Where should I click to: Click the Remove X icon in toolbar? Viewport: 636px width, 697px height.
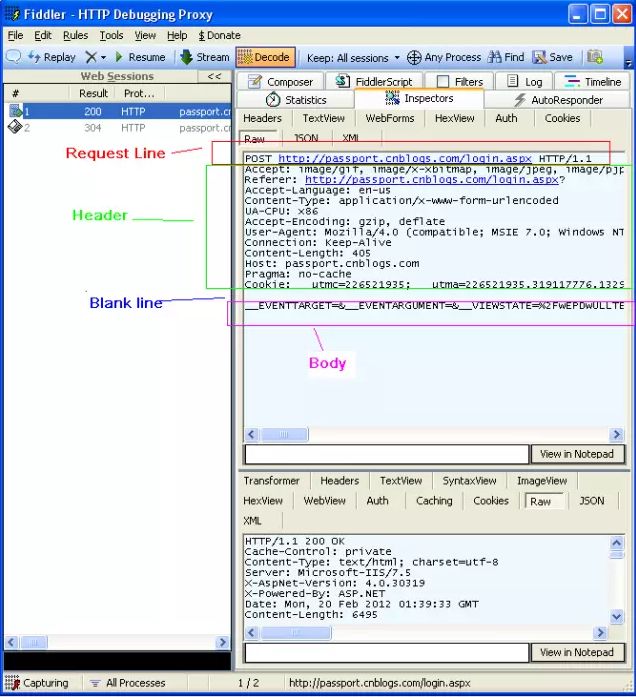point(91,57)
